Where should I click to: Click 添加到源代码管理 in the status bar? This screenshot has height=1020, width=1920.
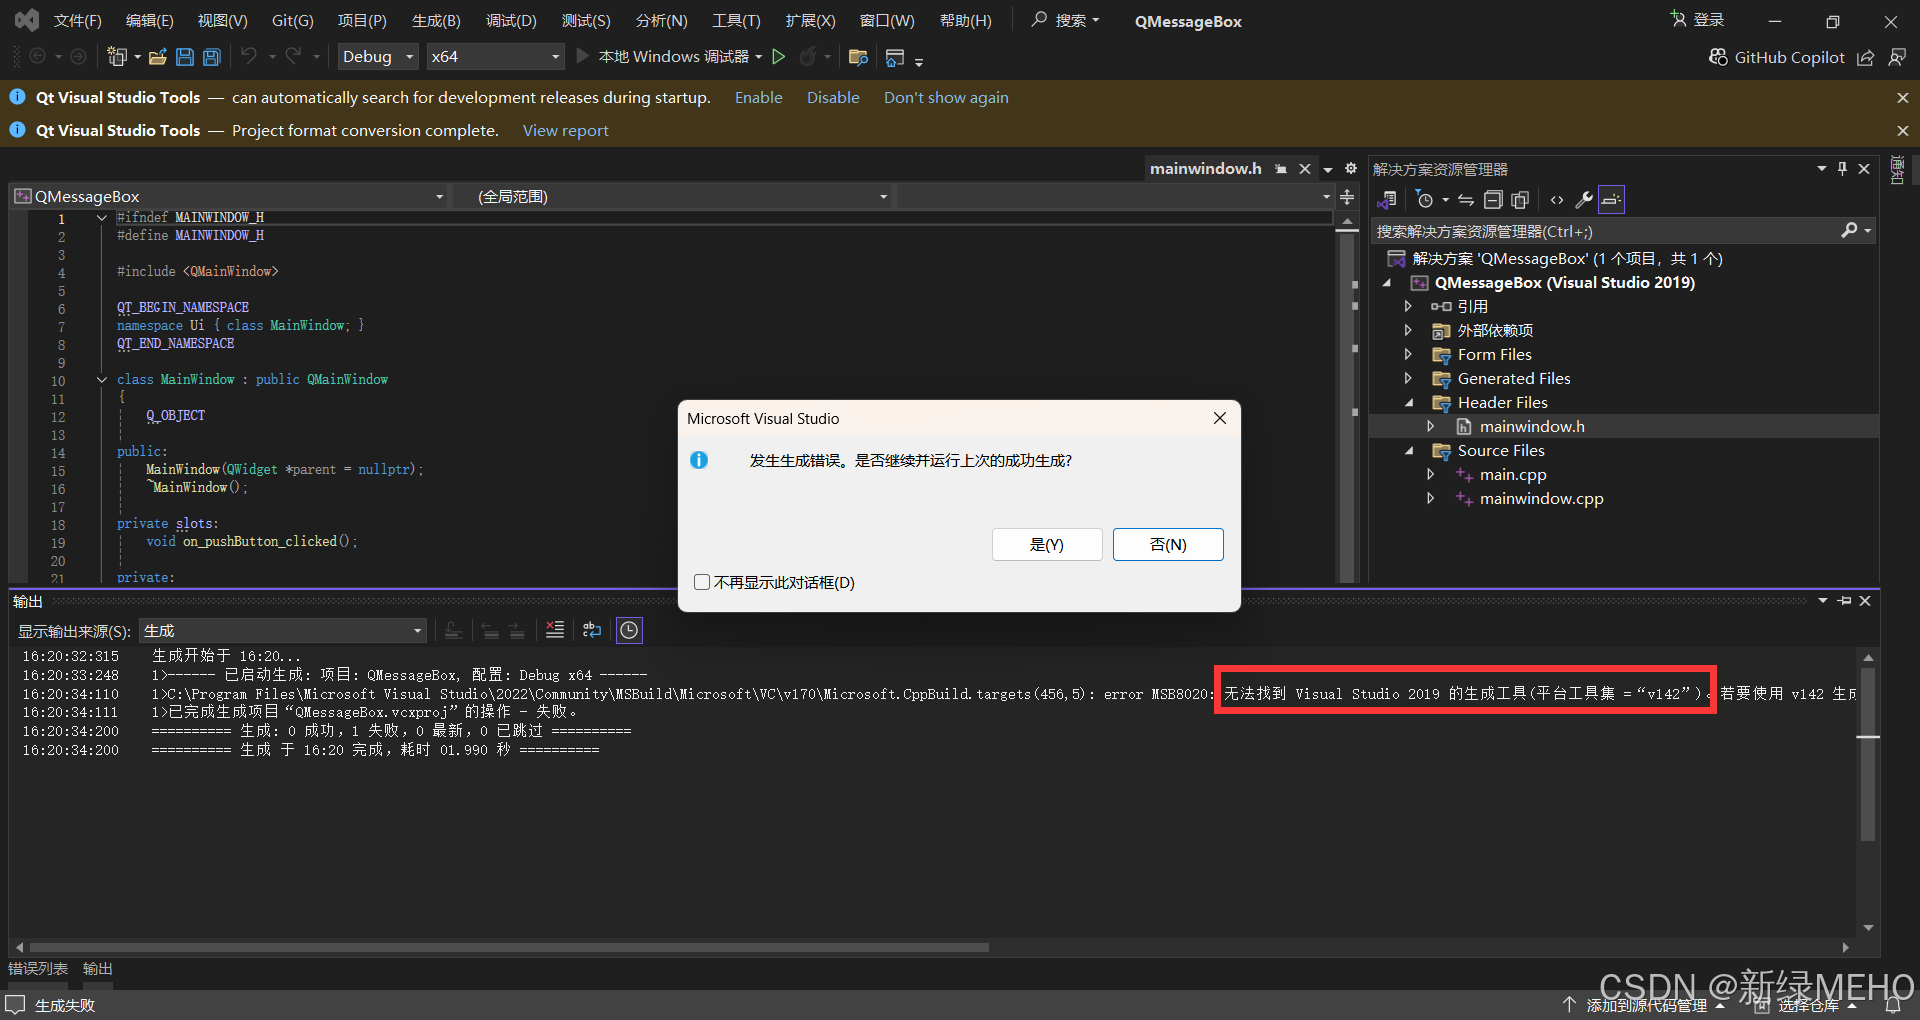(x=1646, y=1005)
